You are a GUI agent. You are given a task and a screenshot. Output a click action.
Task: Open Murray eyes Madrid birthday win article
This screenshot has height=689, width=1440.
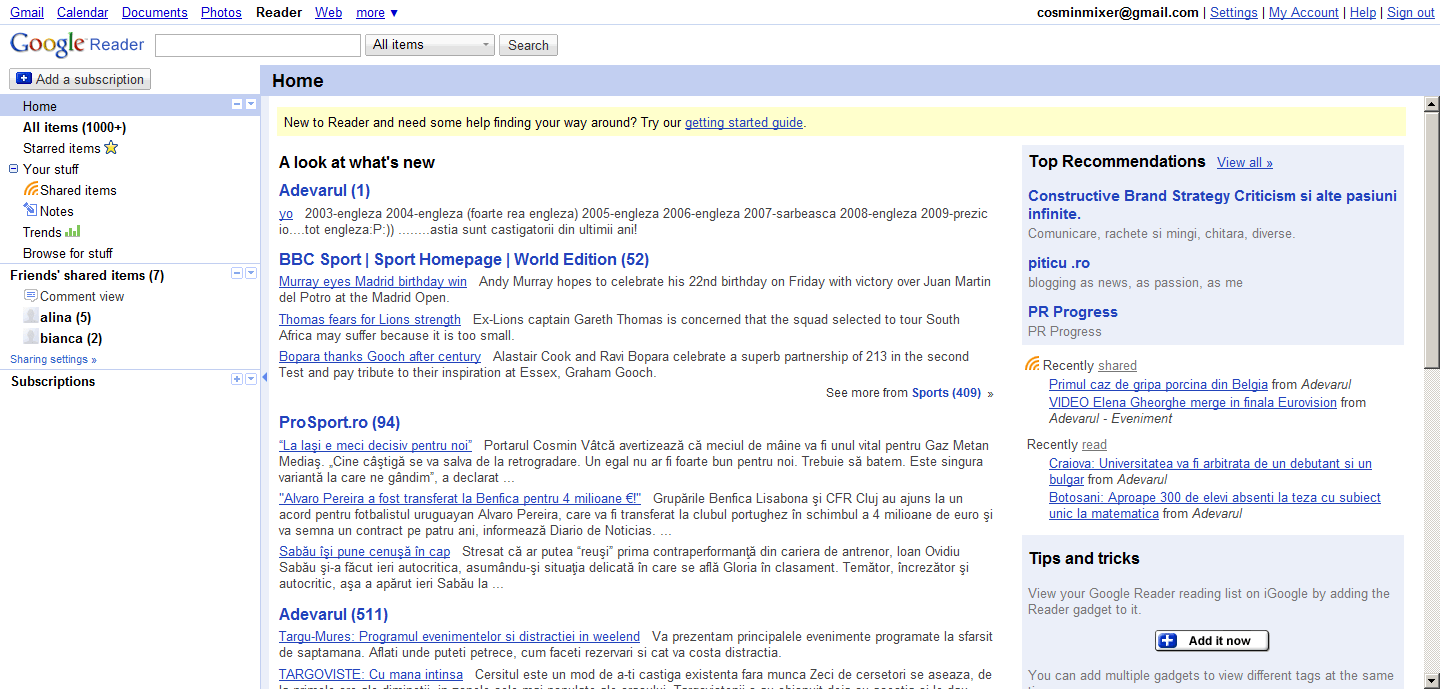(x=373, y=282)
